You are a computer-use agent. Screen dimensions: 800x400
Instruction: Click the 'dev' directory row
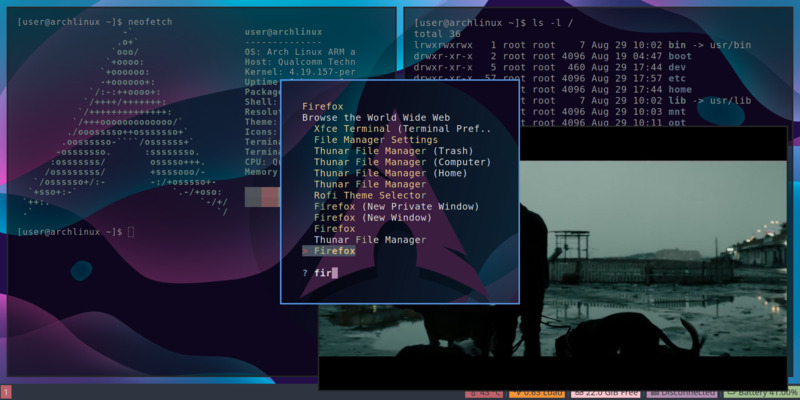(550, 67)
